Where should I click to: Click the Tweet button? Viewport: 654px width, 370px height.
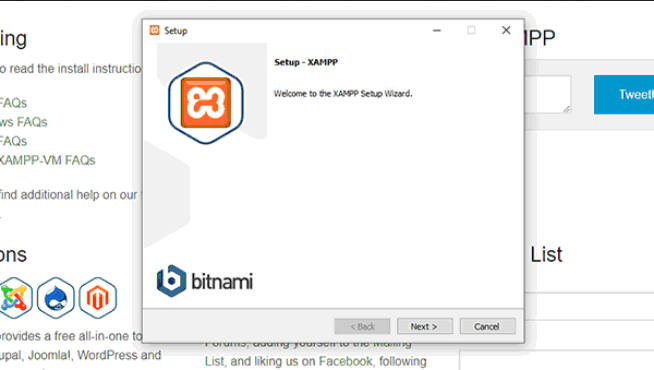point(624,94)
